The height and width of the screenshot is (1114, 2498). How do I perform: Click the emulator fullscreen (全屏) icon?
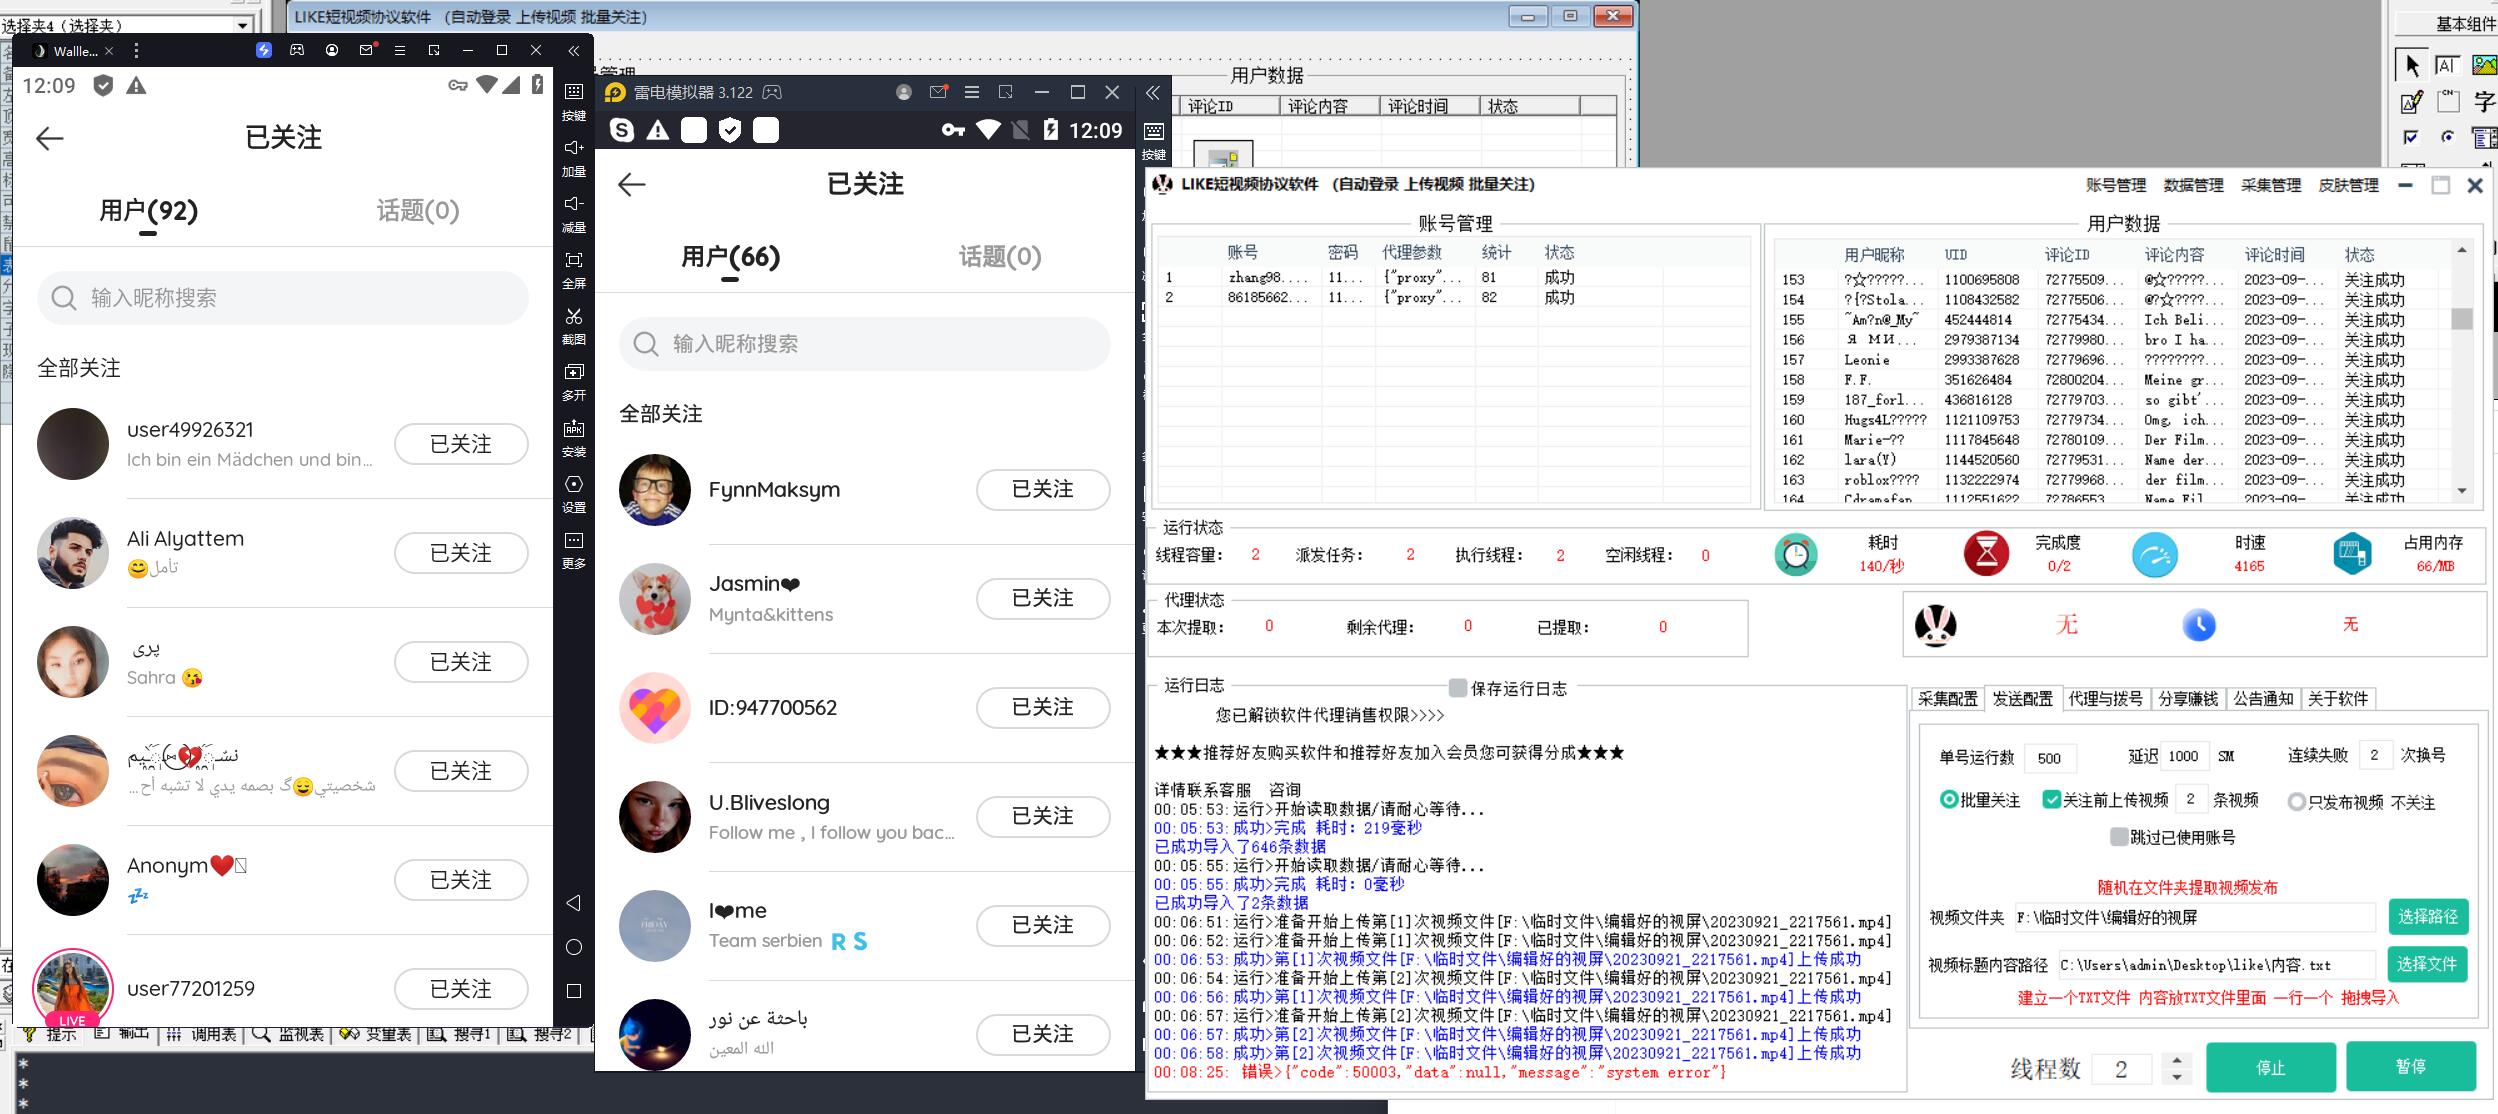pyautogui.click(x=574, y=260)
